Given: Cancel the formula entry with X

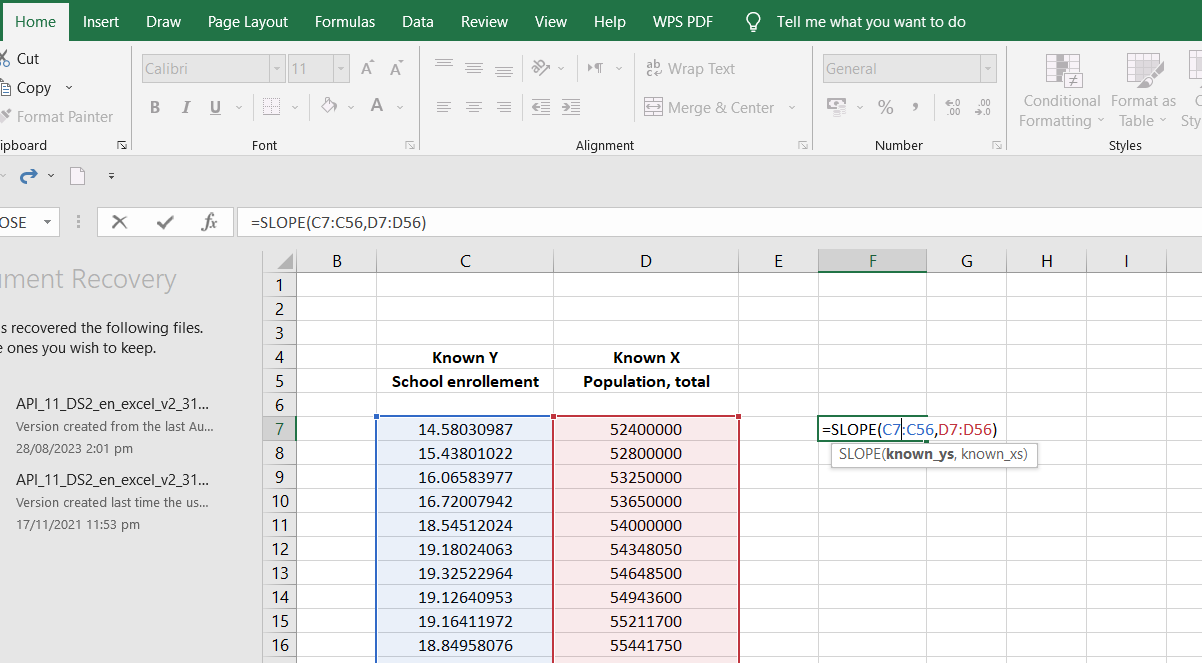Looking at the screenshot, I should coord(120,222).
